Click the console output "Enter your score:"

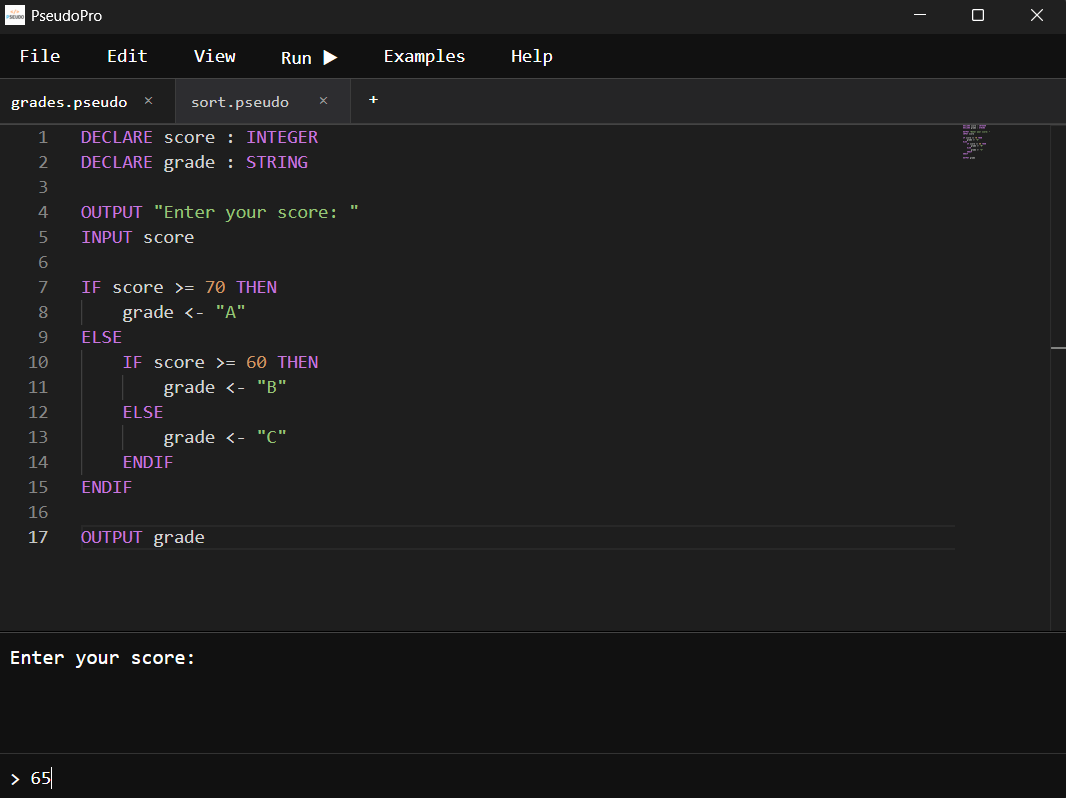coord(103,658)
